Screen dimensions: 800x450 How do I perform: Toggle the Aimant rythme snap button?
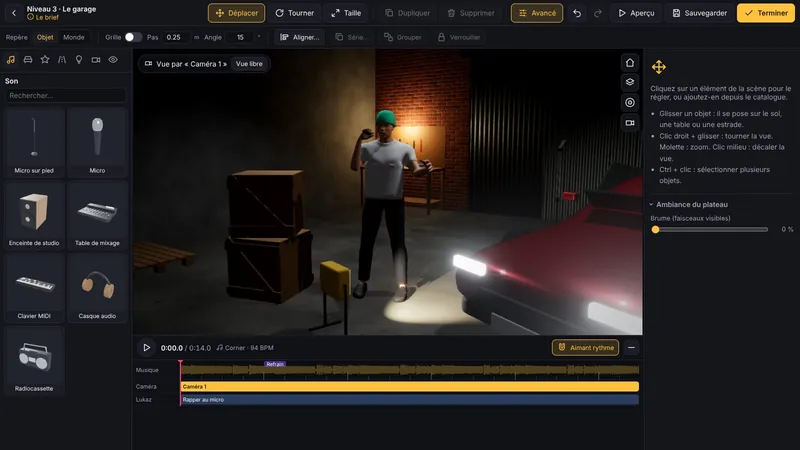pyautogui.click(x=586, y=348)
